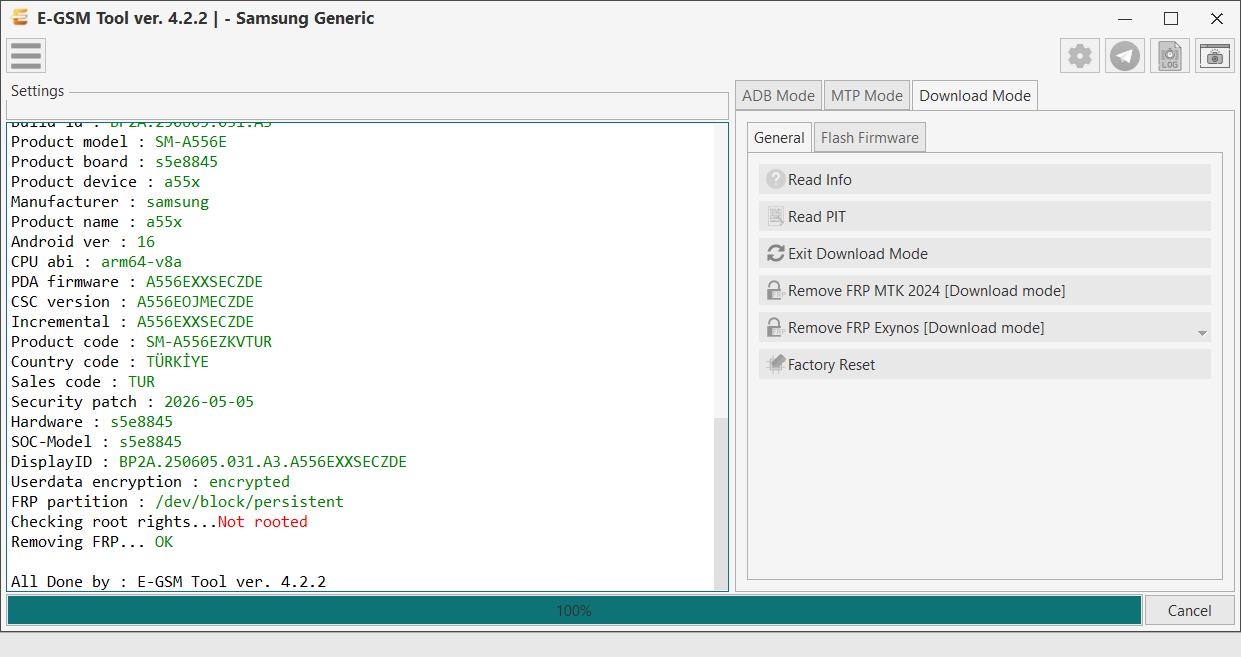The height and width of the screenshot is (657, 1241).
Task: Click the Settings group label
Action: (x=37, y=91)
